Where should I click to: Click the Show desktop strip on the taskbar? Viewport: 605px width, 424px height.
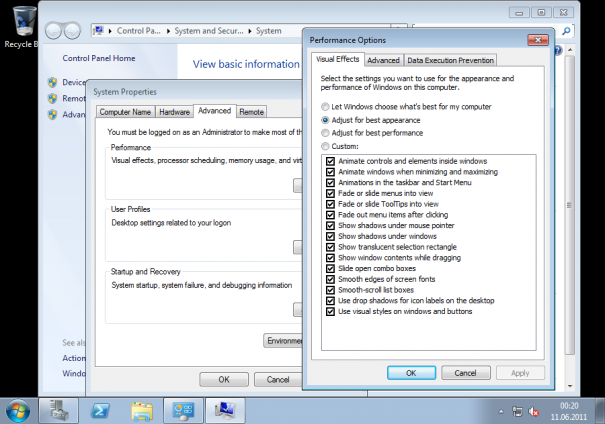tap(600, 411)
